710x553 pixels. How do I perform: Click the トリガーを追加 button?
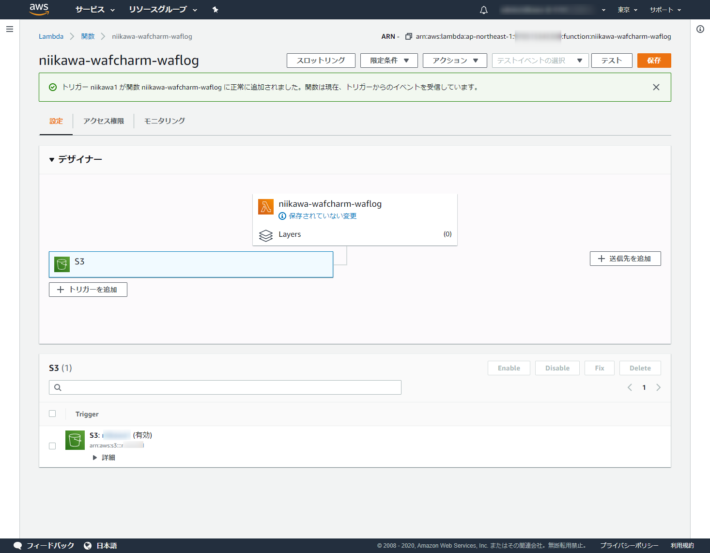[x=88, y=289]
